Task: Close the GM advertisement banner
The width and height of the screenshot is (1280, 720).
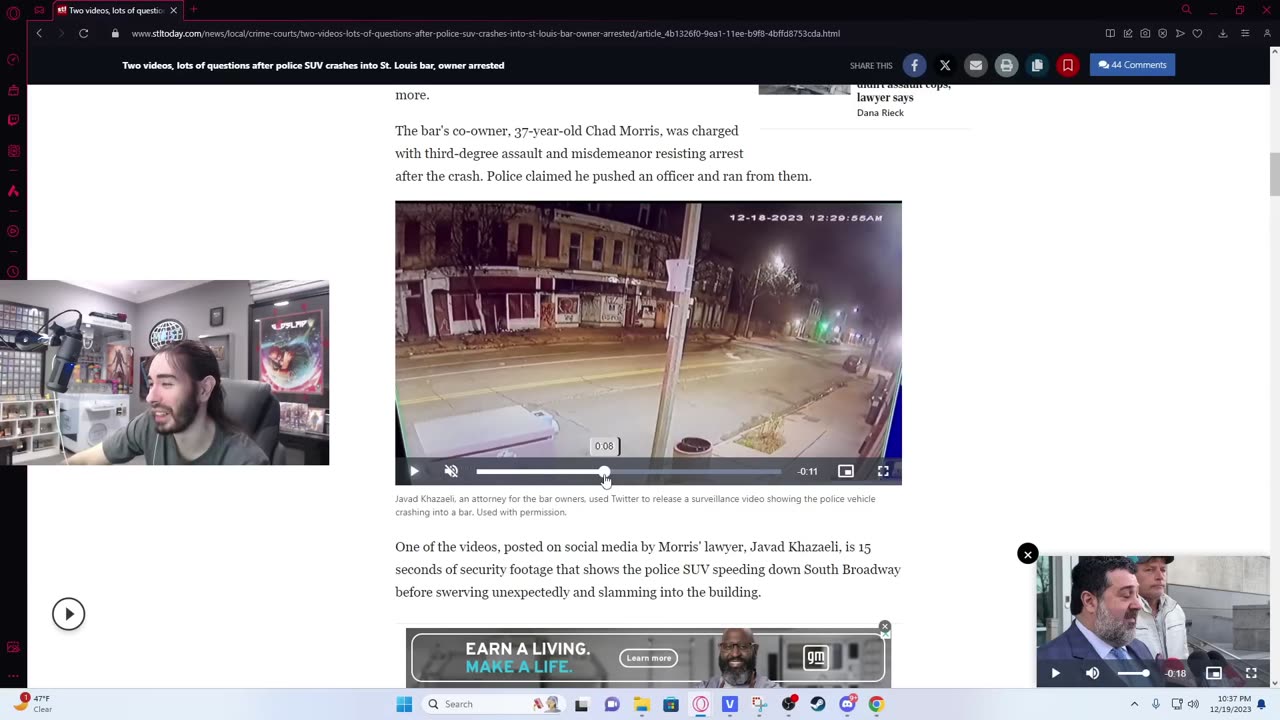Action: coord(884,627)
